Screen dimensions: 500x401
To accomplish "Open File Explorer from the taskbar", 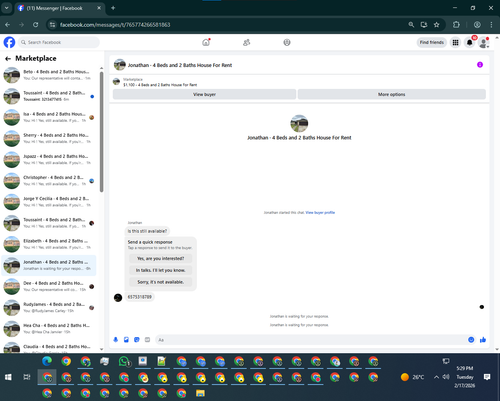I will [200, 393].
